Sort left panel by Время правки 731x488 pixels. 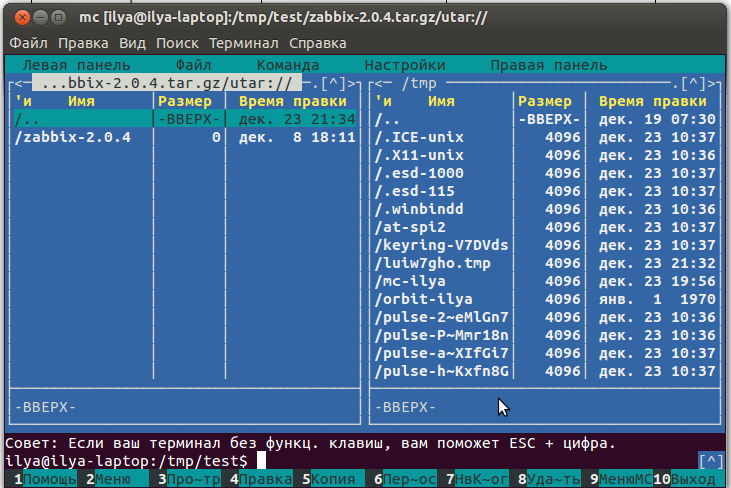[x=292, y=102]
